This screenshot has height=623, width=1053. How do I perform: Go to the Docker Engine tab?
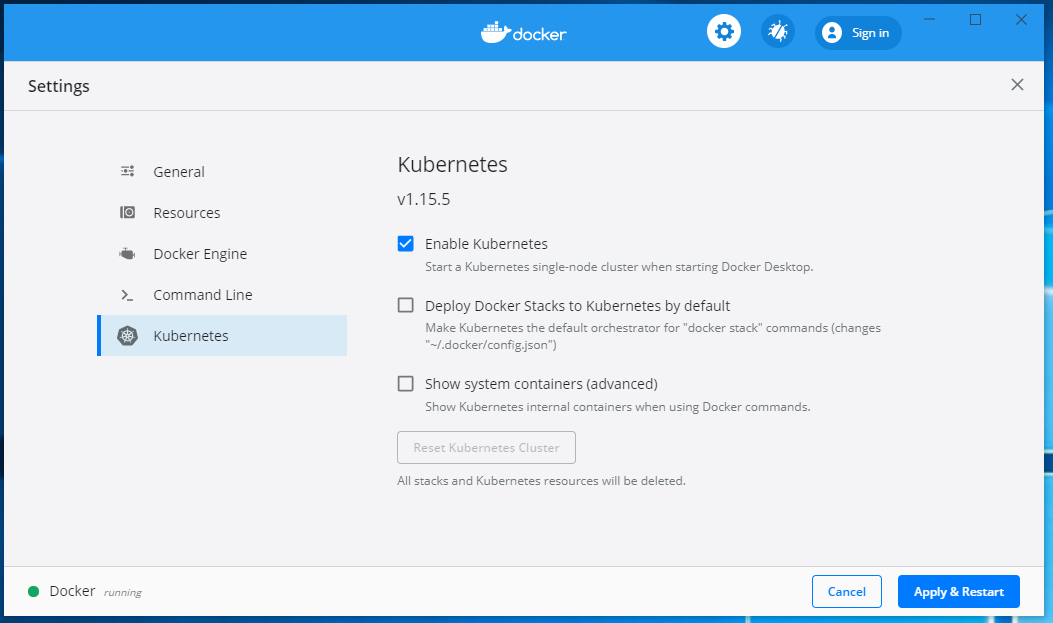(222, 254)
